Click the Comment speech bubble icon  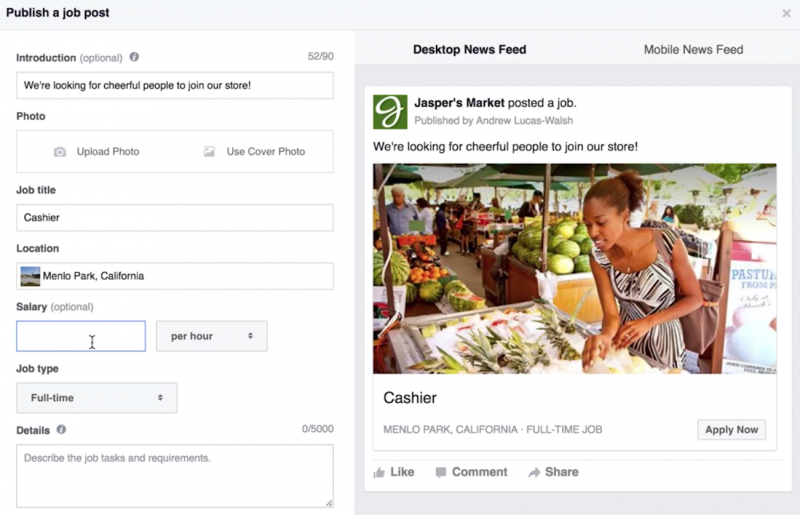(x=441, y=472)
